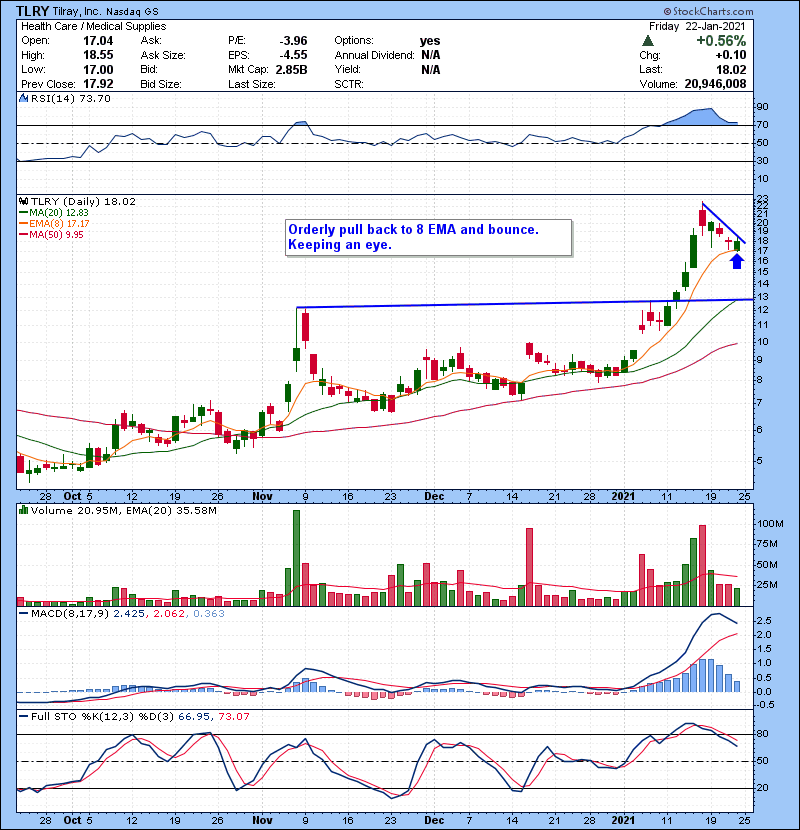Click the Nasdaq GS exchange label

tap(132, 12)
